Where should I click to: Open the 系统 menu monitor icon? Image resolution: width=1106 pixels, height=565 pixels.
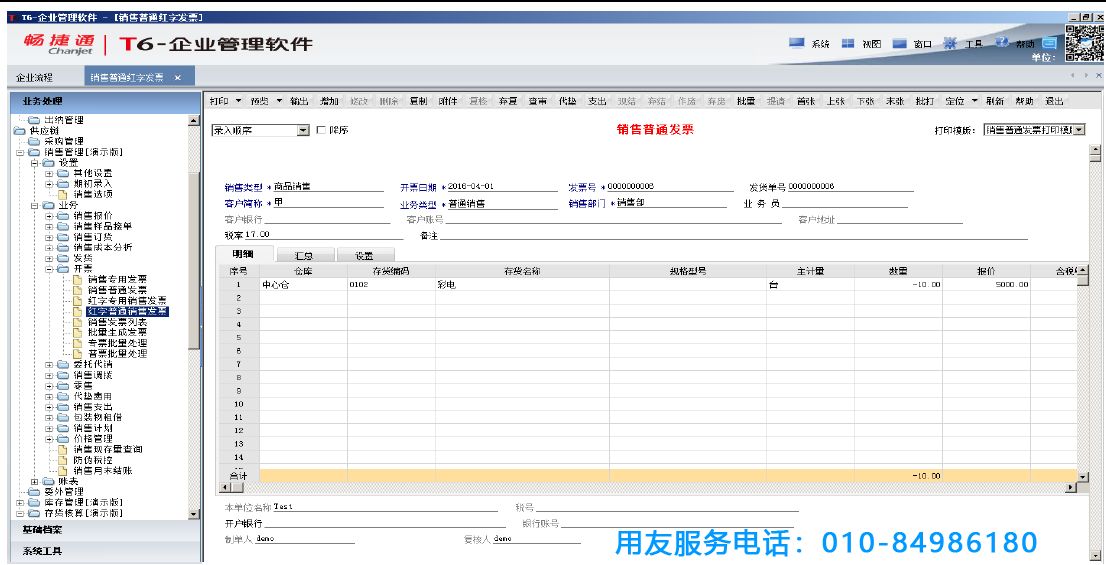pos(797,43)
